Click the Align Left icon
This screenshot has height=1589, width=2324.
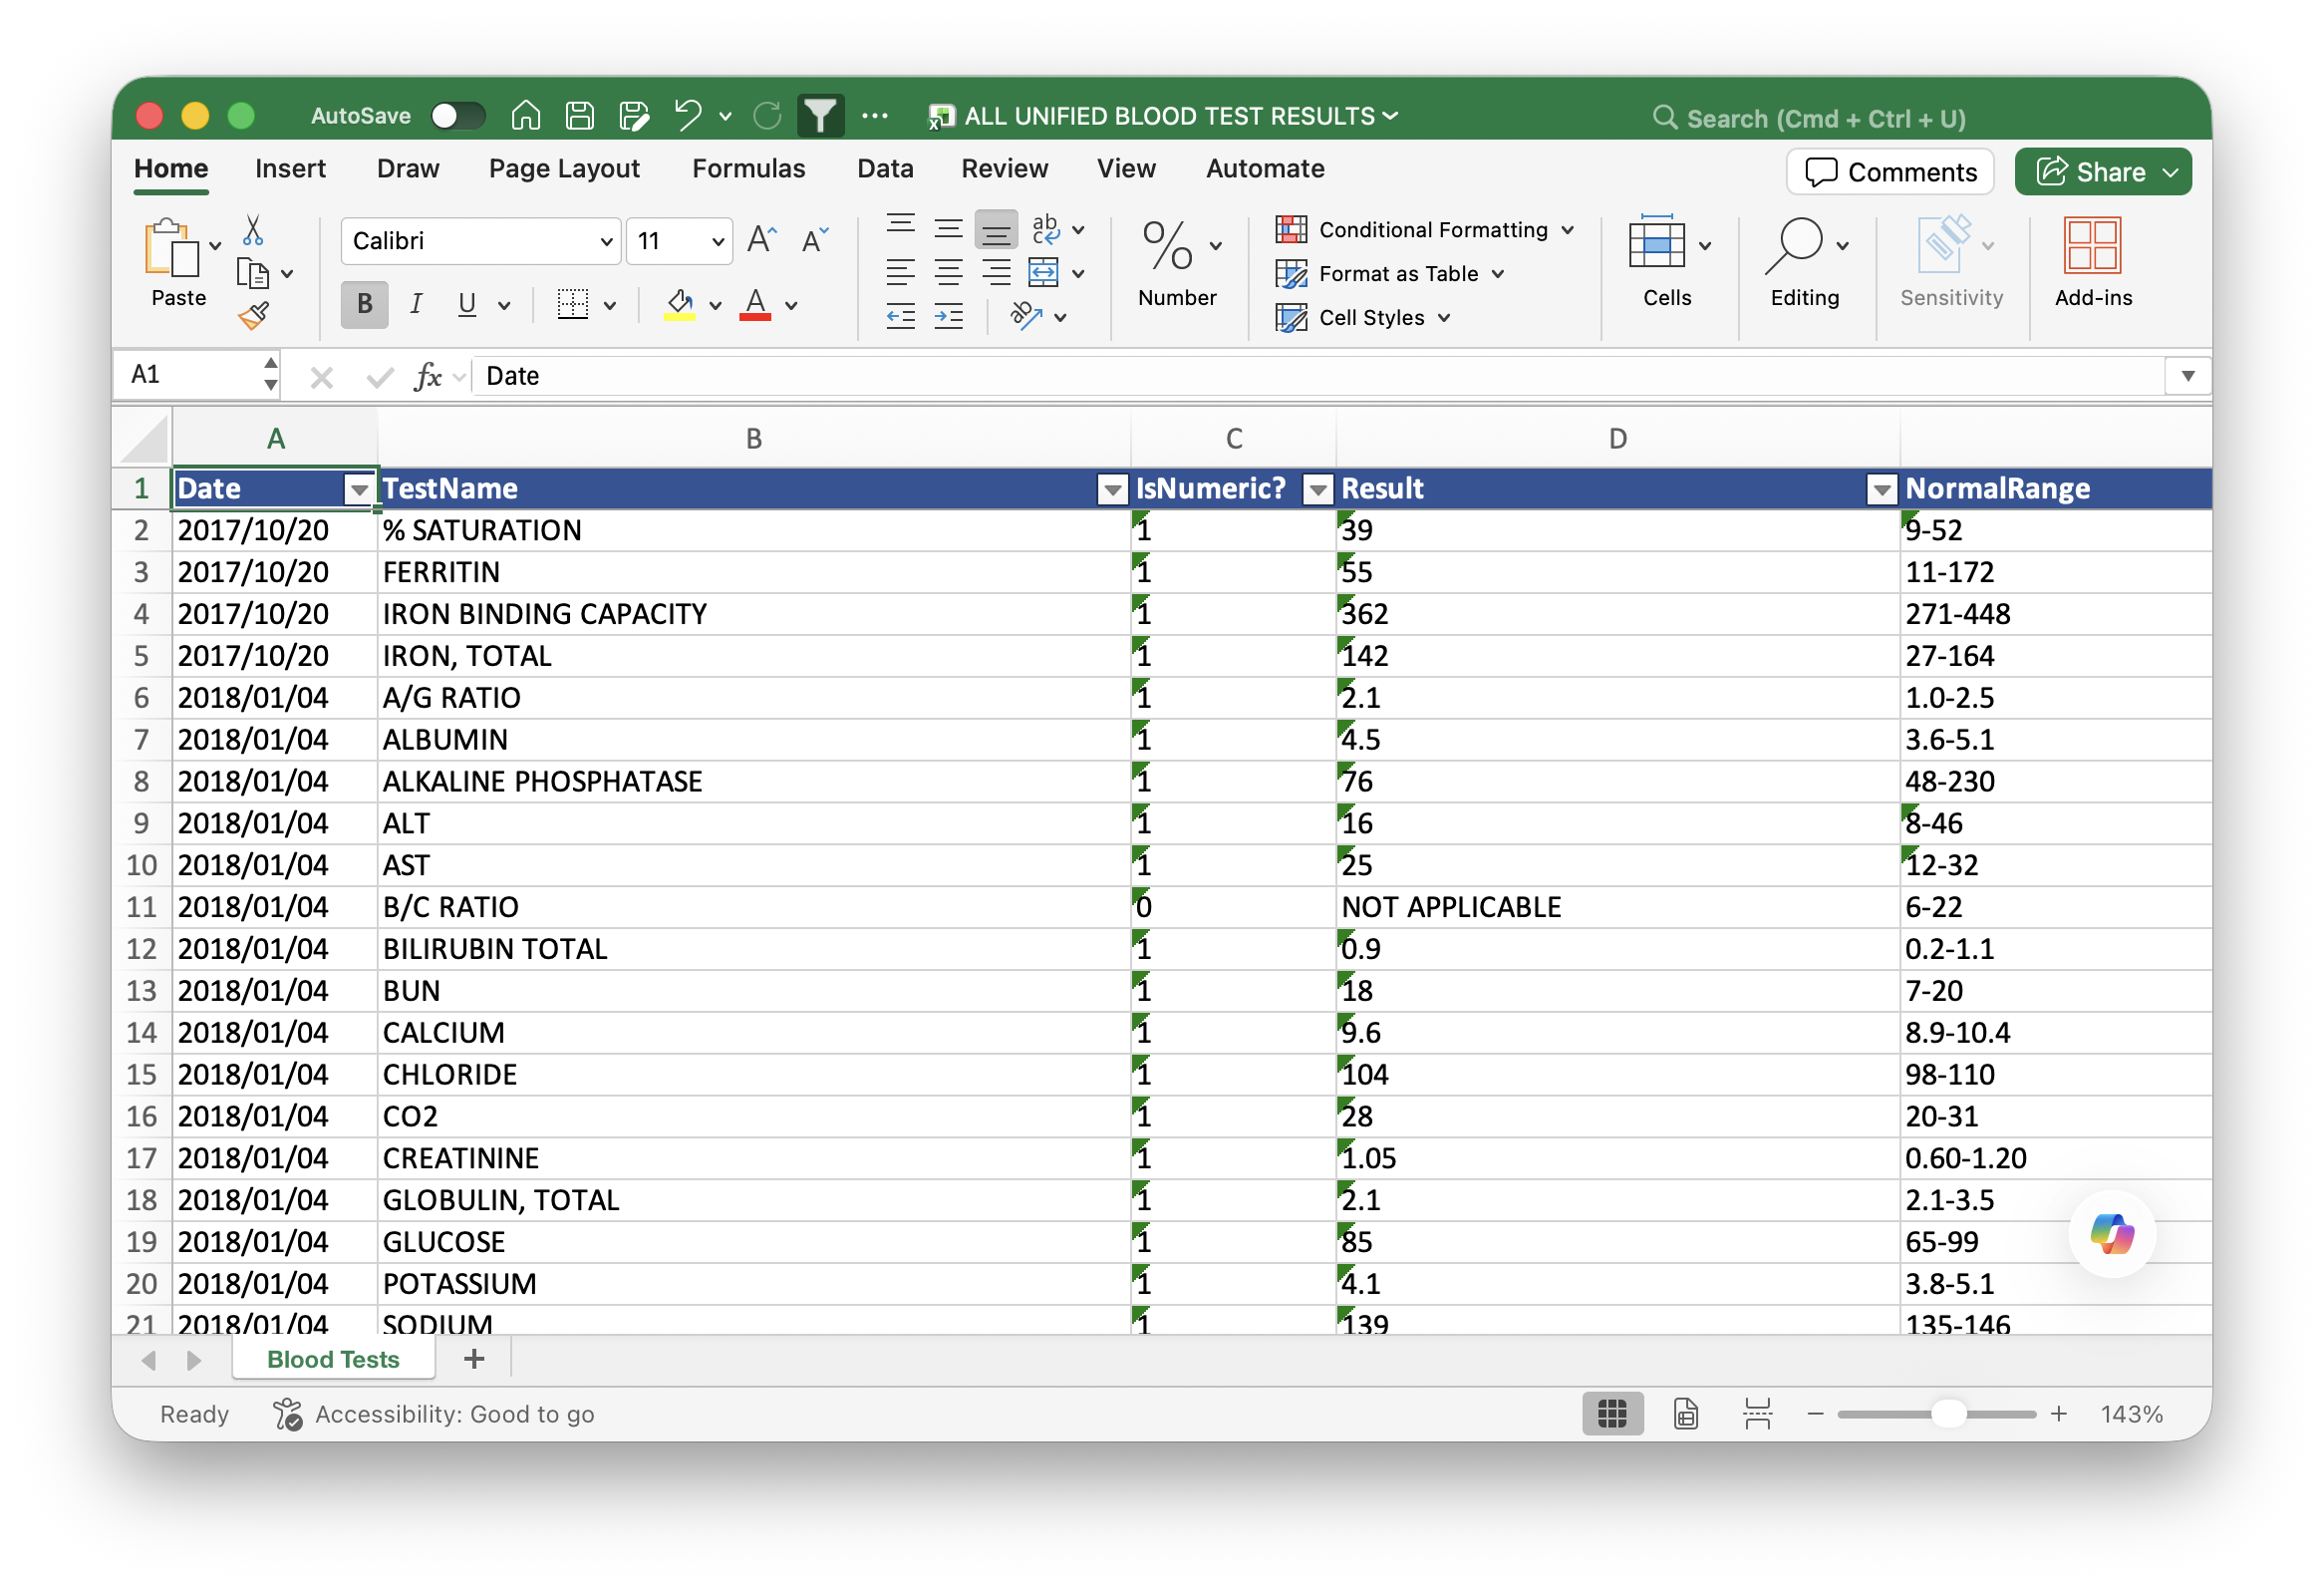pyautogui.click(x=900, y=273)
